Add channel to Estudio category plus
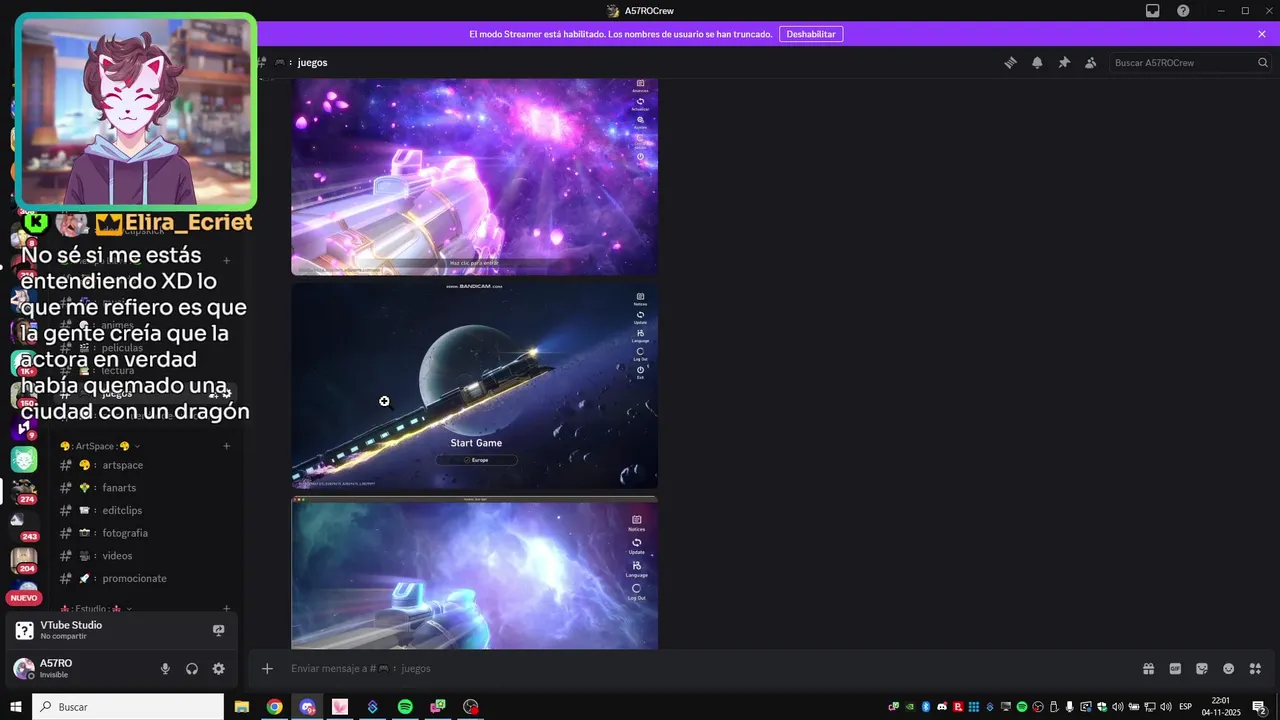This screenshot has width=1280, height=720. click(x=227, y=608)
